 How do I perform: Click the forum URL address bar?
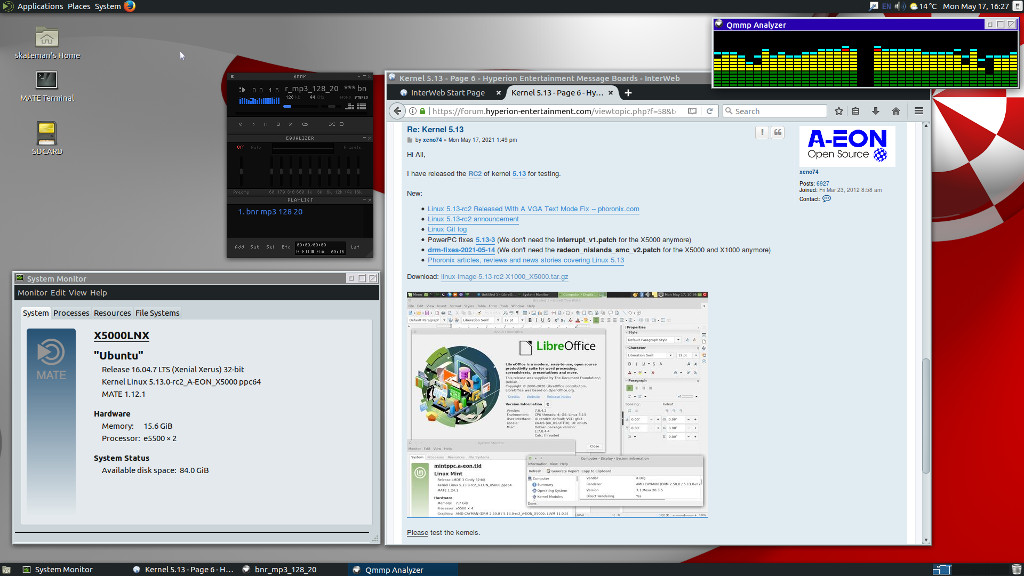click(x=554, y=111)
